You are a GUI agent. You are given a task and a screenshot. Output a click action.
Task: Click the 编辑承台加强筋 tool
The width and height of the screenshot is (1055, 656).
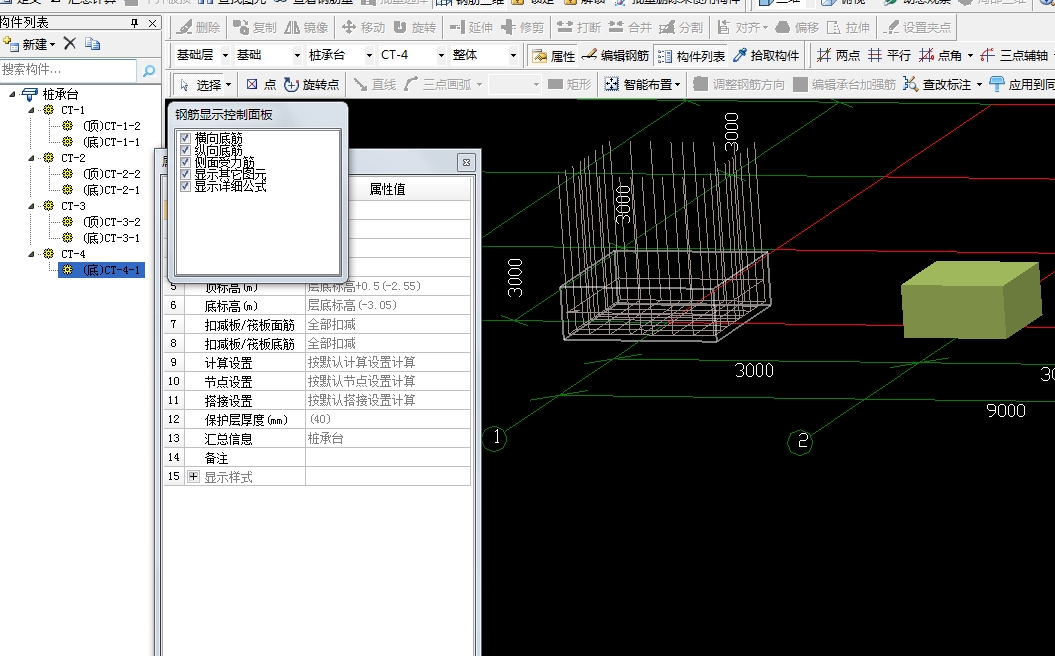[x=844, y=84]
